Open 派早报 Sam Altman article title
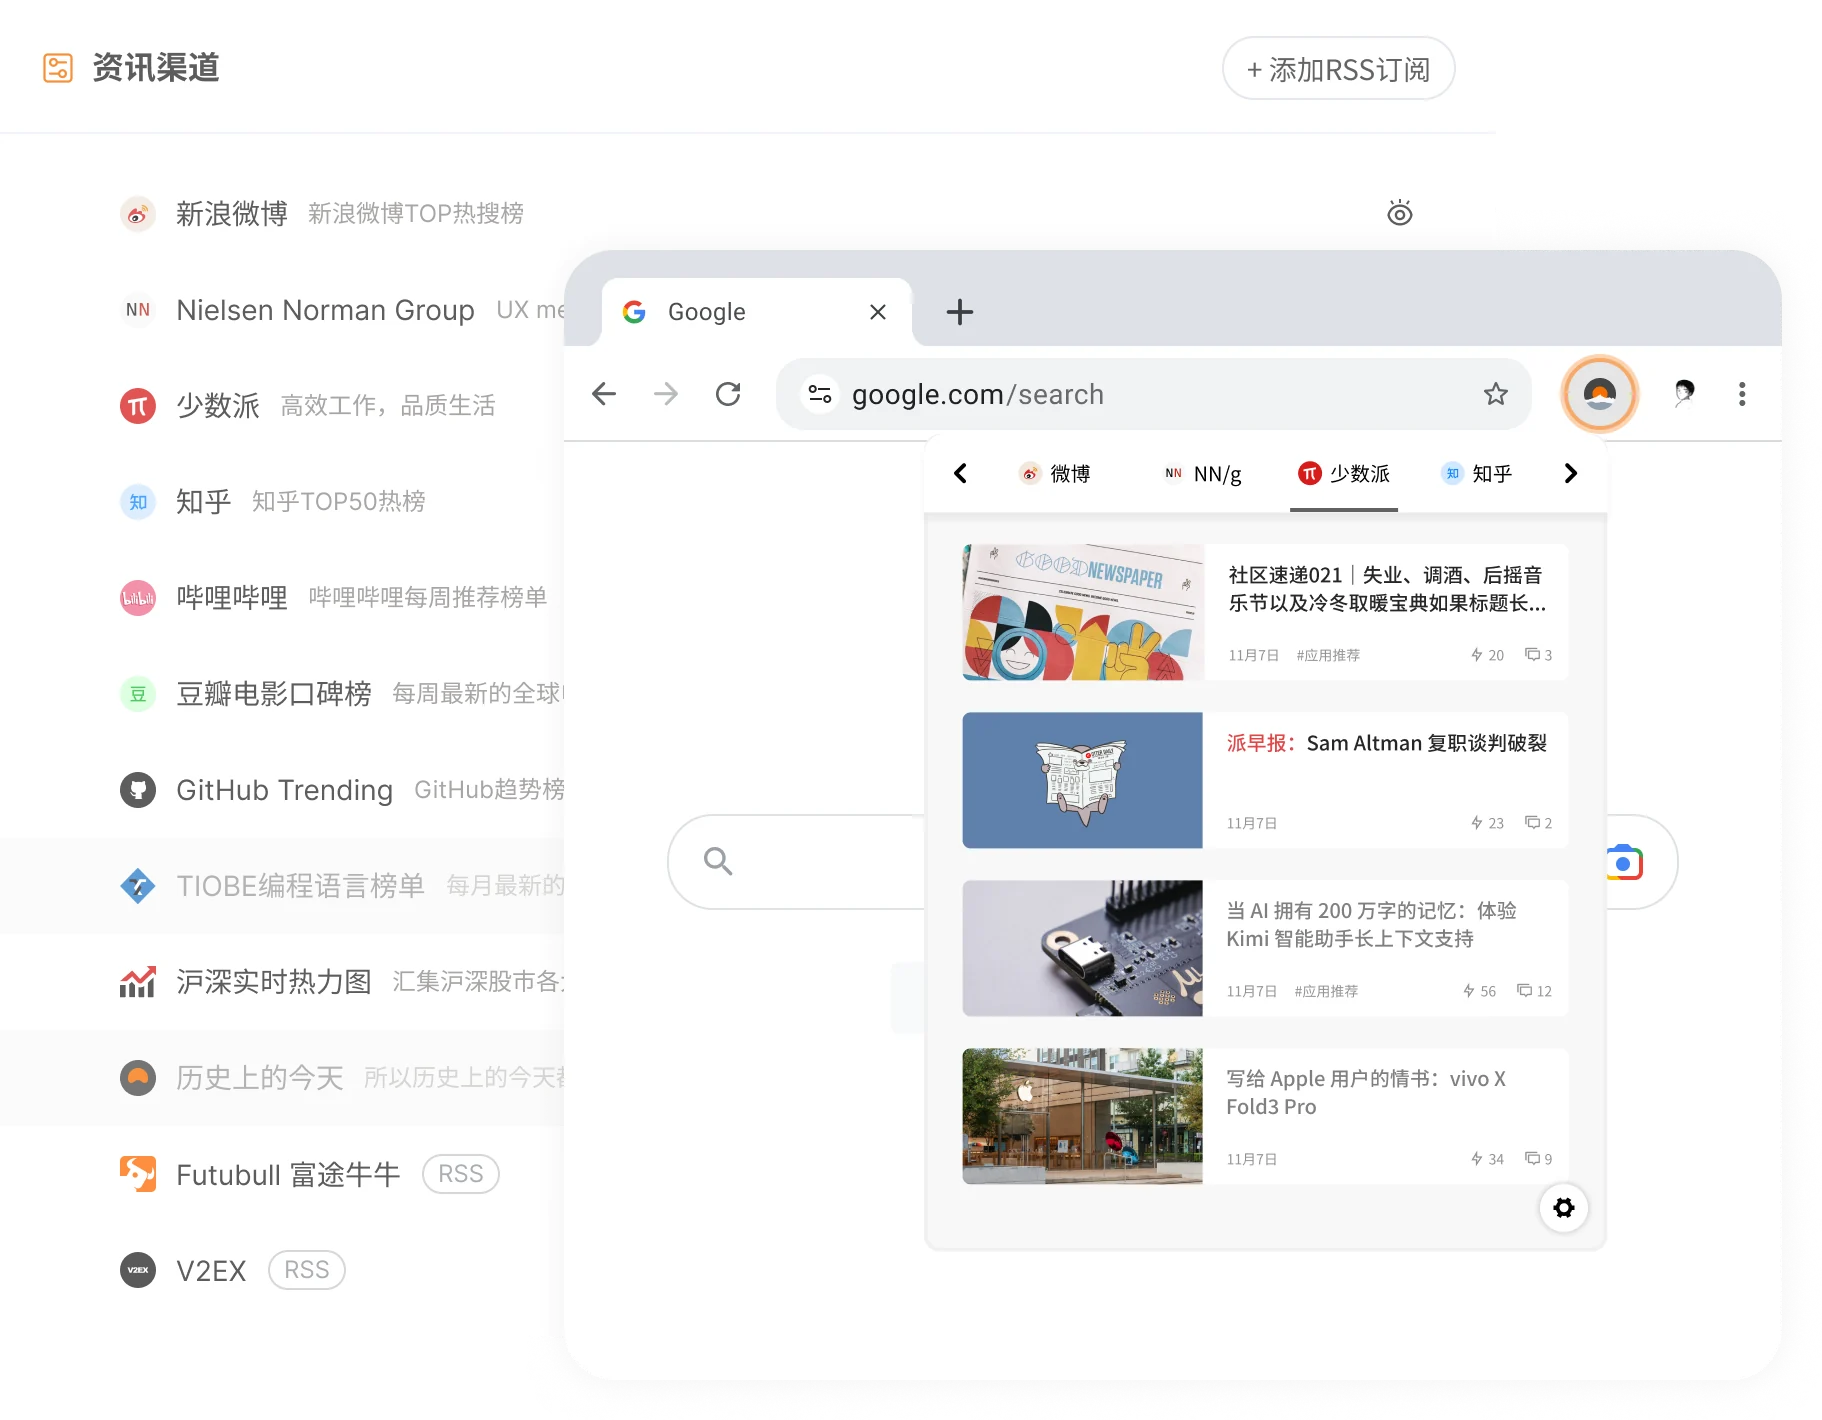This screenshot has height=1420, width=1822. click(1387, 743)
